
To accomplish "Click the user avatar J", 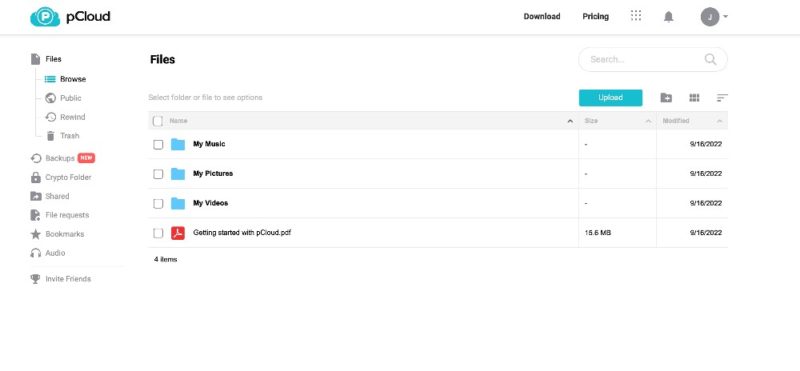I will coord(710,17).
